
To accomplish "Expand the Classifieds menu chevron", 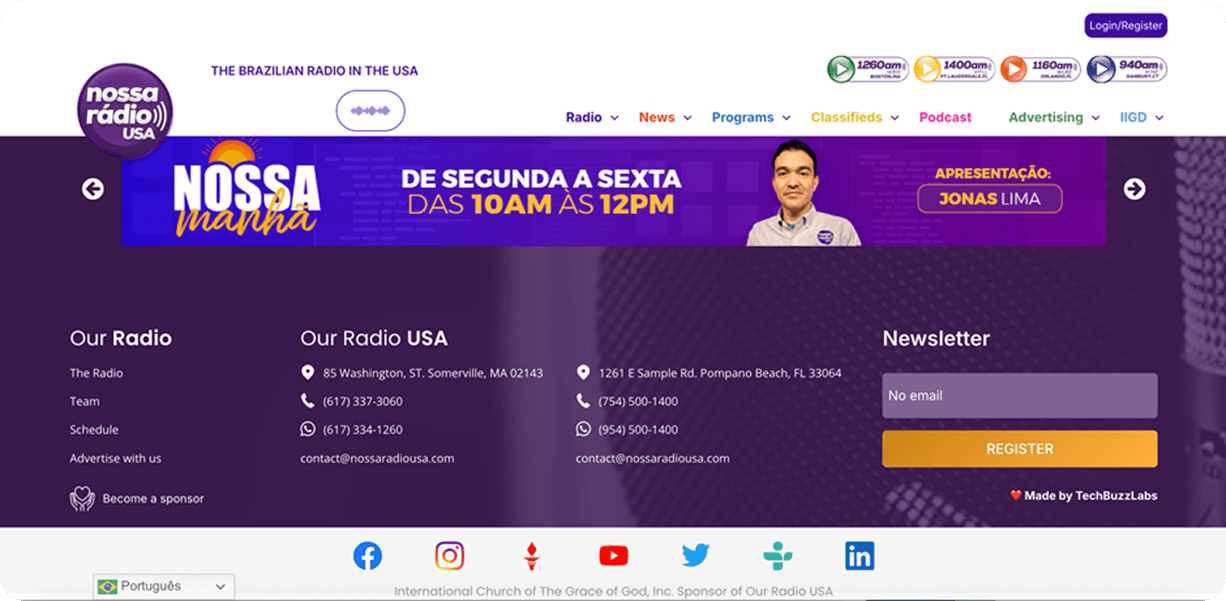I will coord(895,118).
